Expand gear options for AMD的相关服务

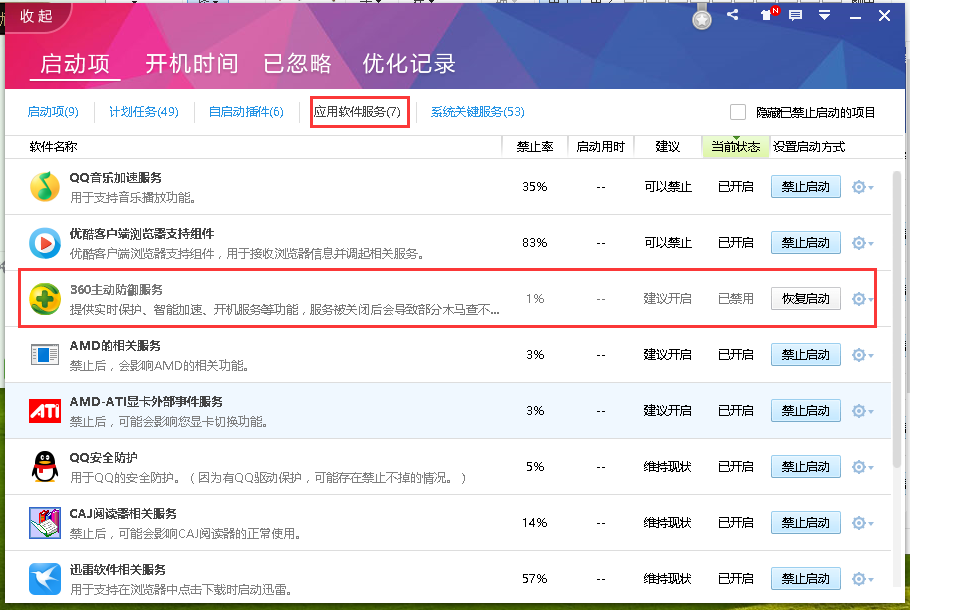coord(862,355)
